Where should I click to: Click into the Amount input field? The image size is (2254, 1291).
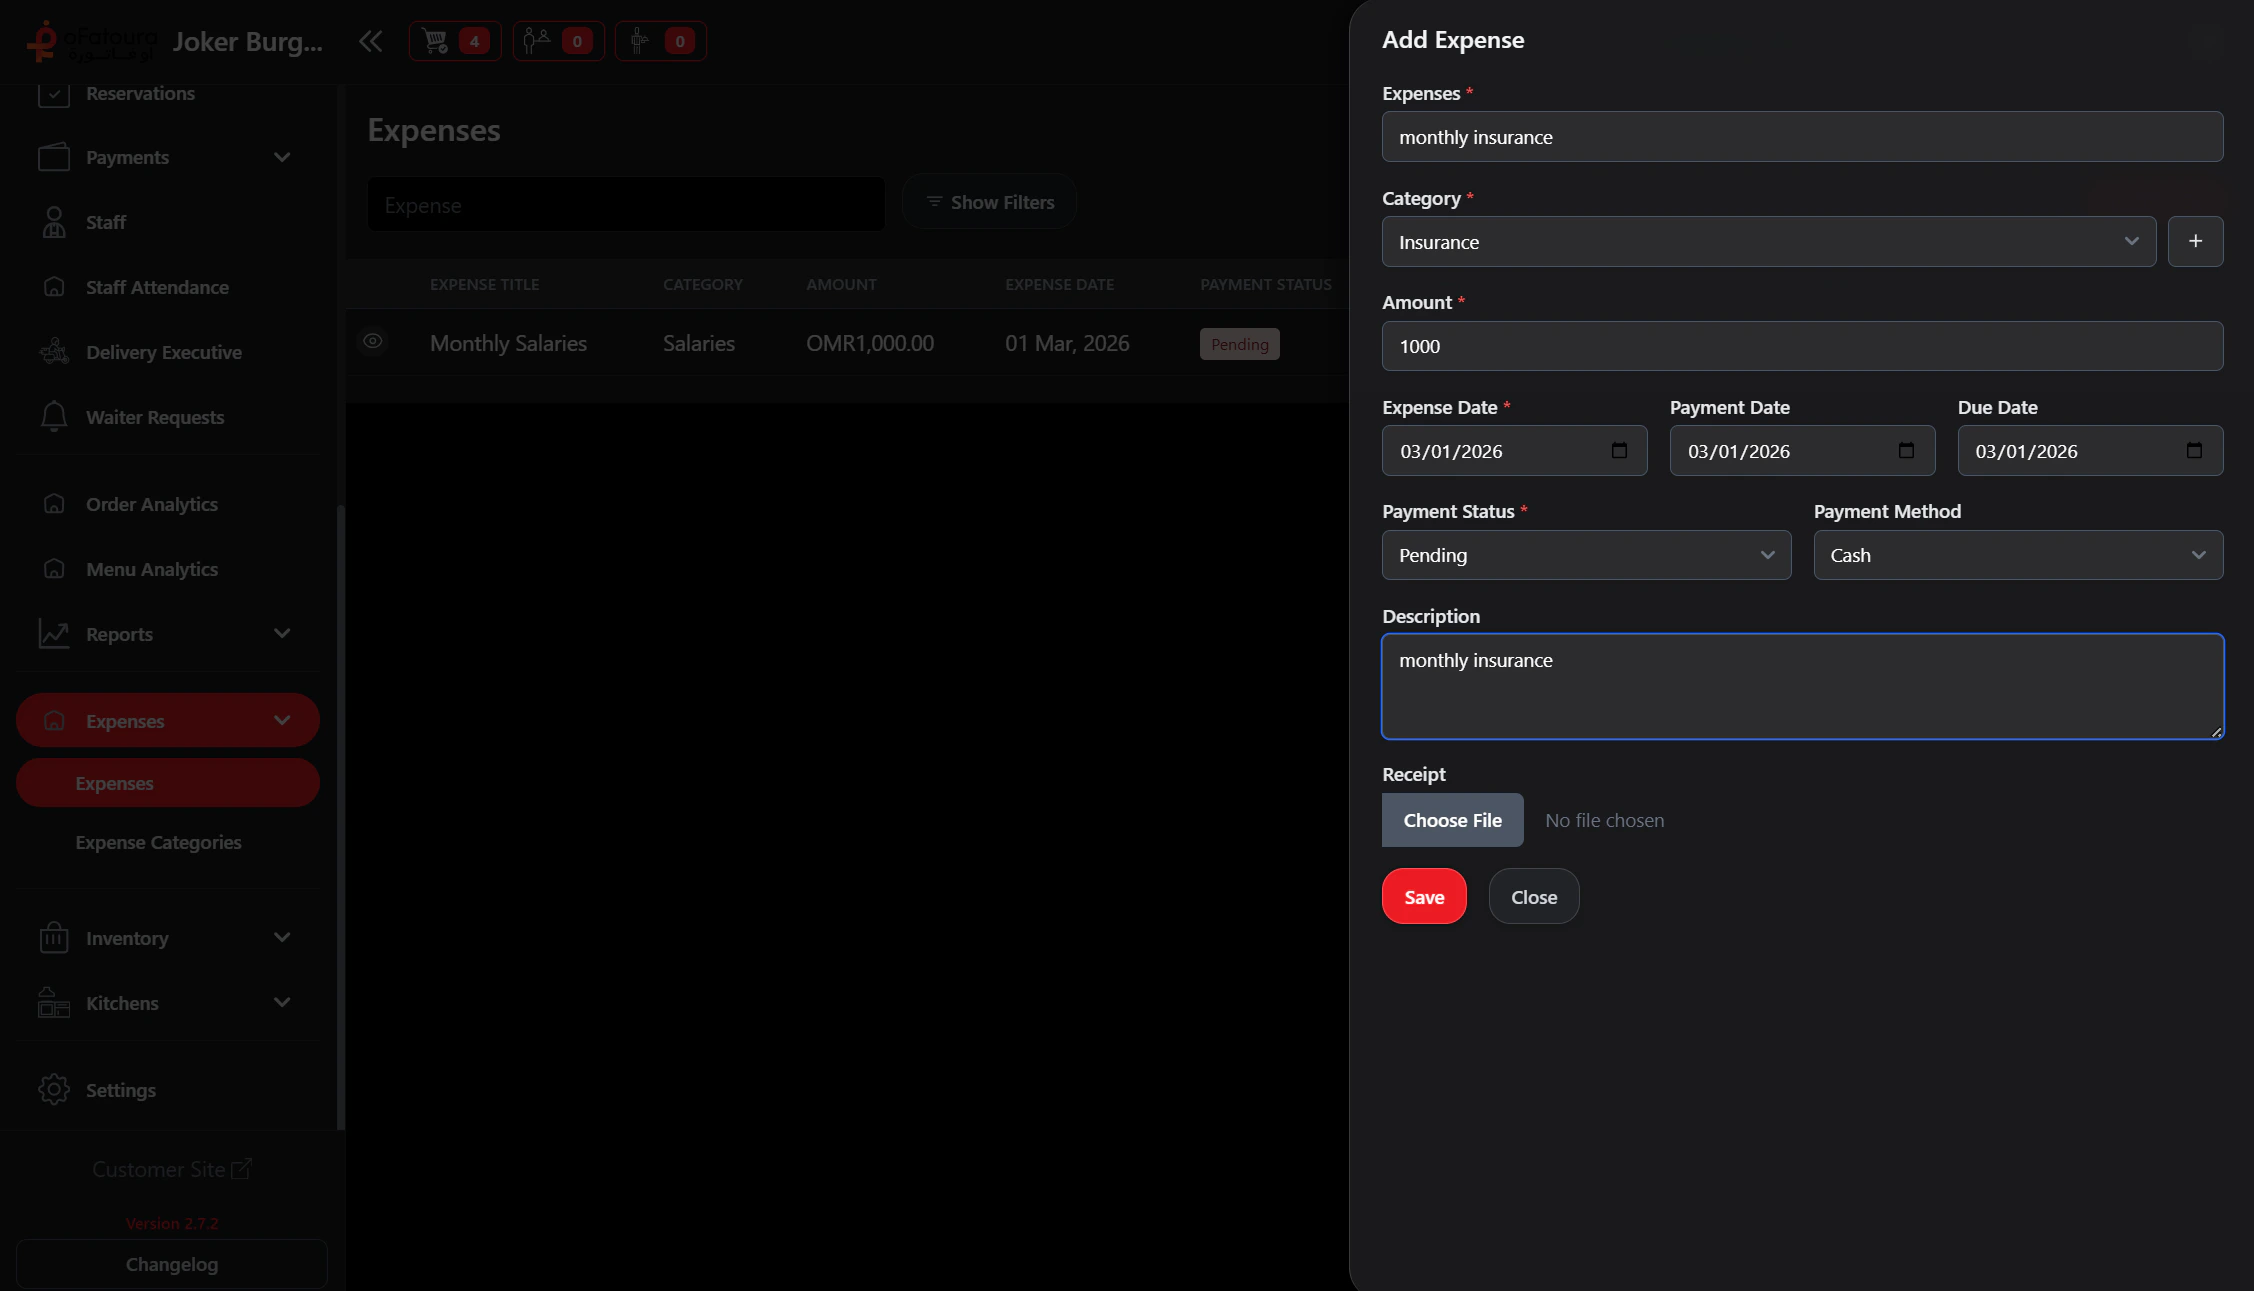[x=1801, y=346]
